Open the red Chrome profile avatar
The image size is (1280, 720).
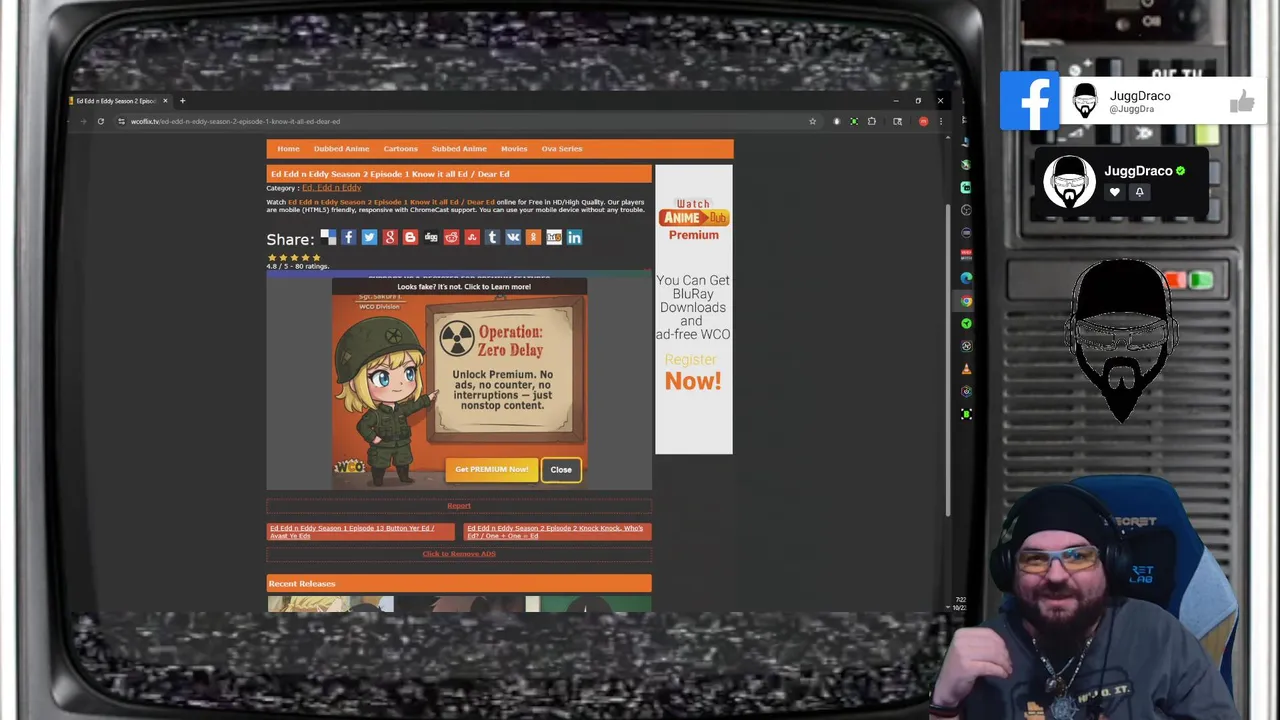(923, 121)
